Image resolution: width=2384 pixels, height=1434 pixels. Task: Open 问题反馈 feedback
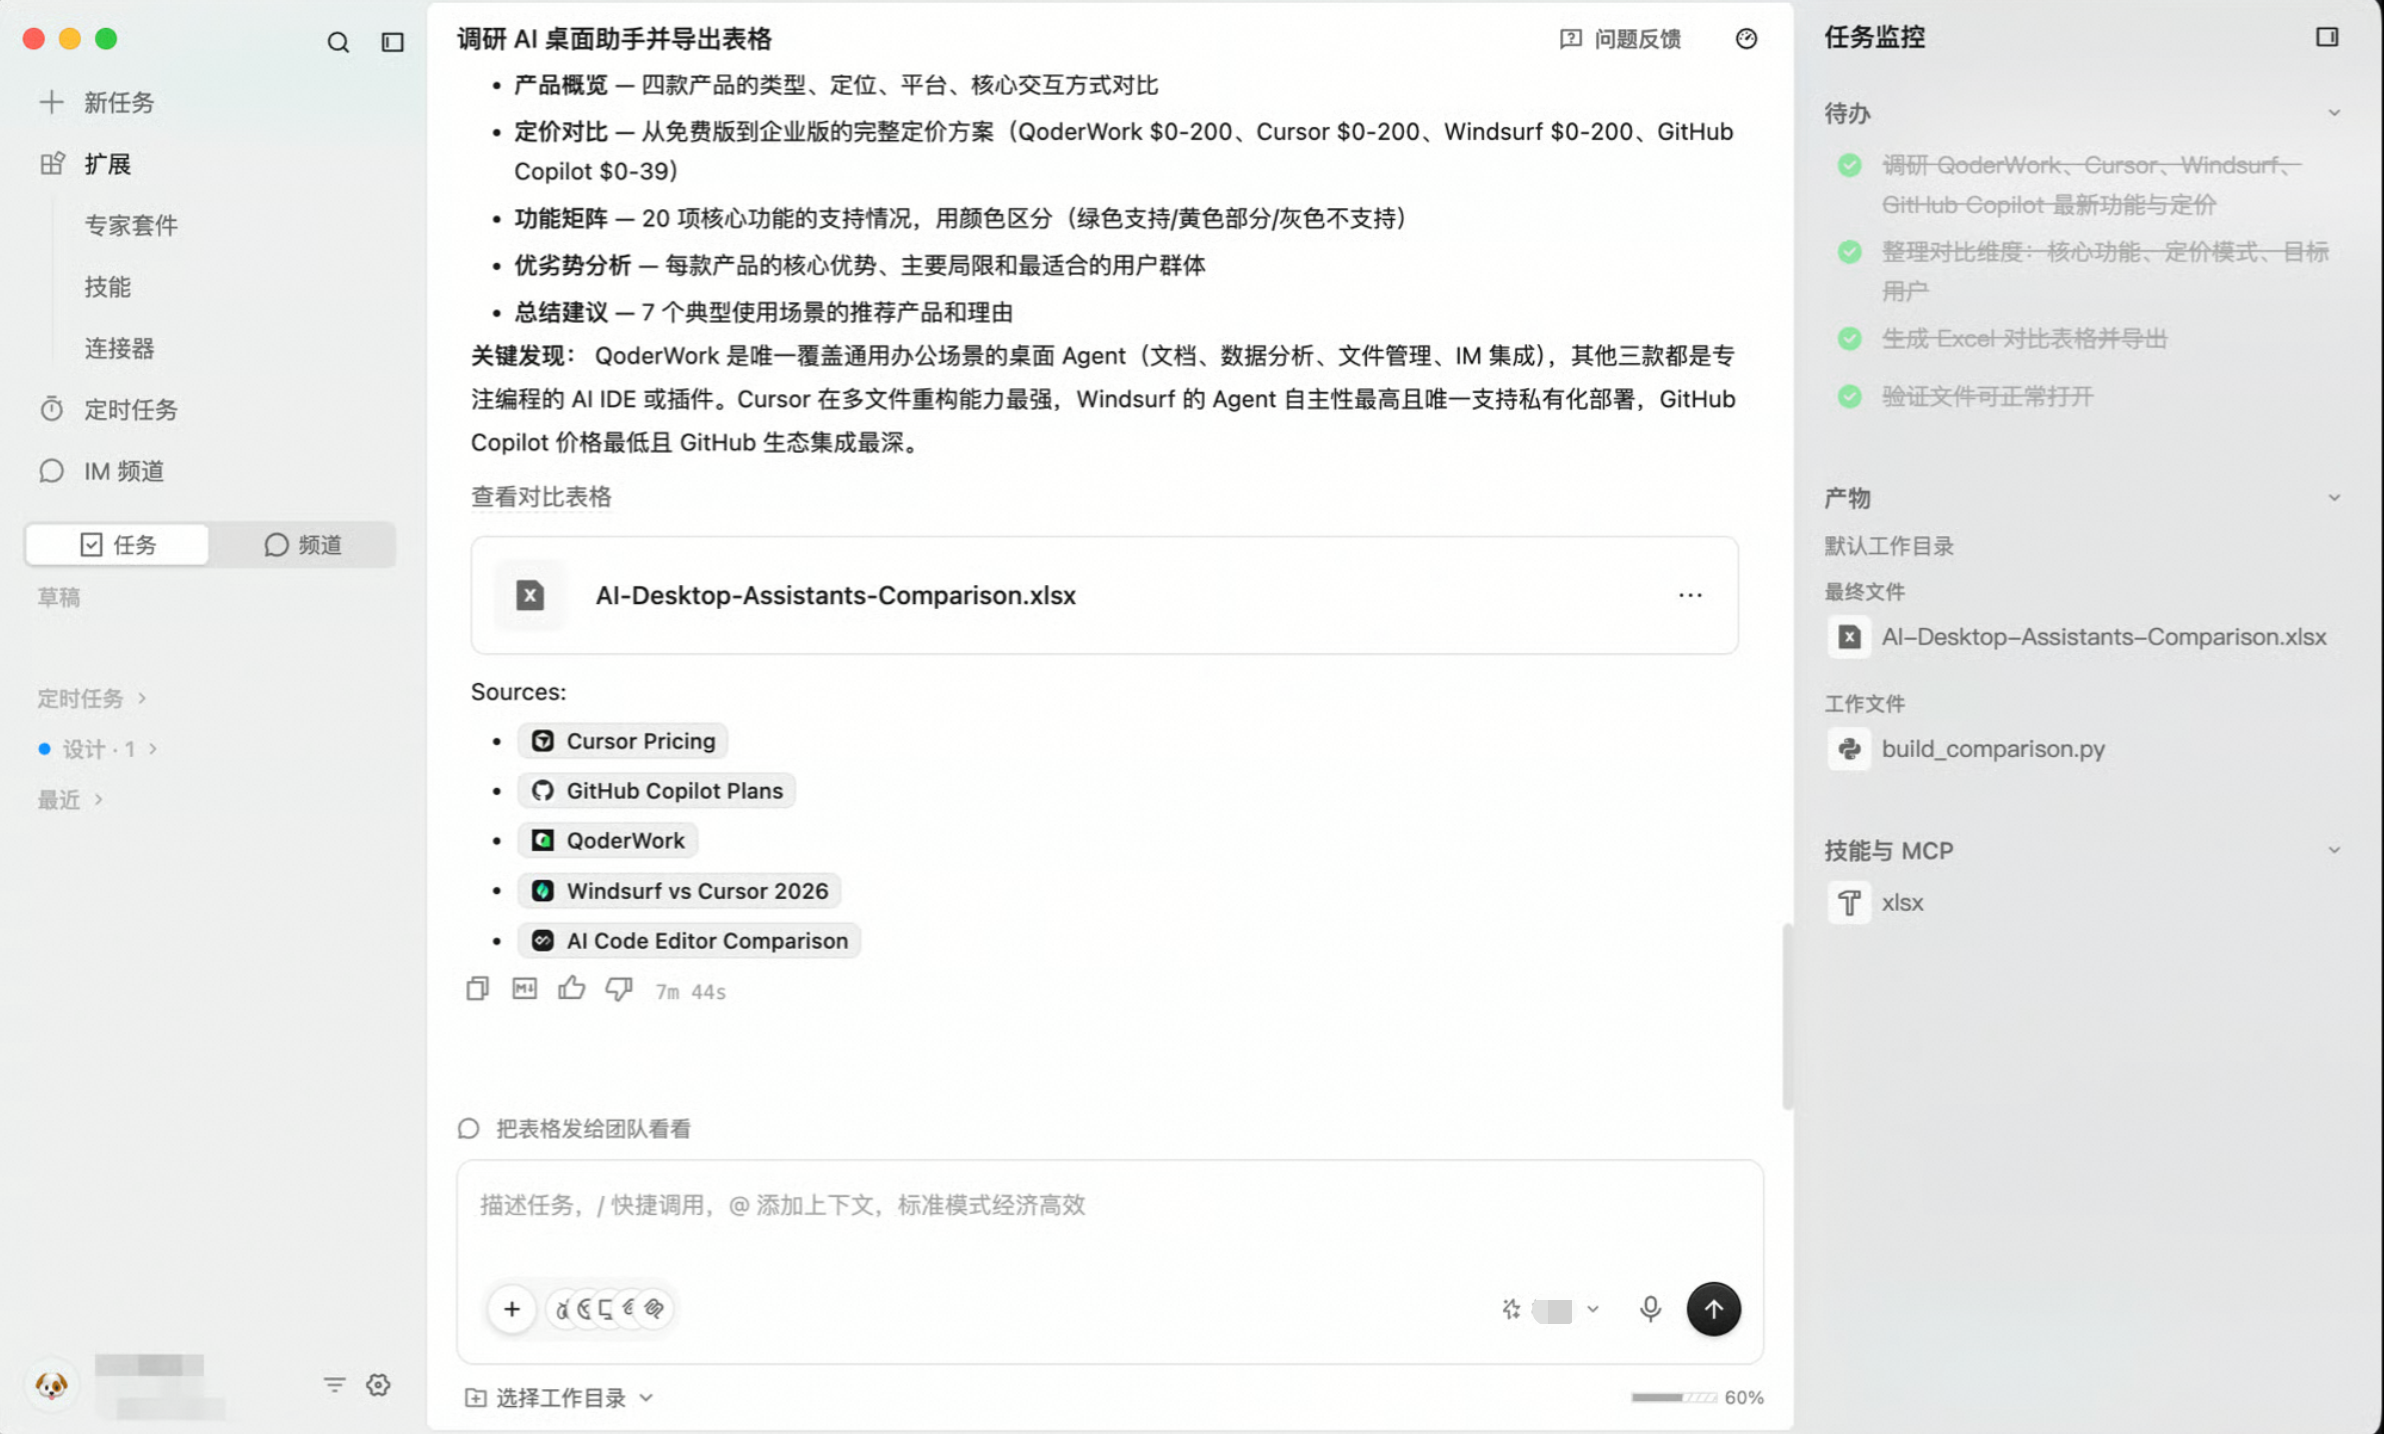pos(1620,39)
